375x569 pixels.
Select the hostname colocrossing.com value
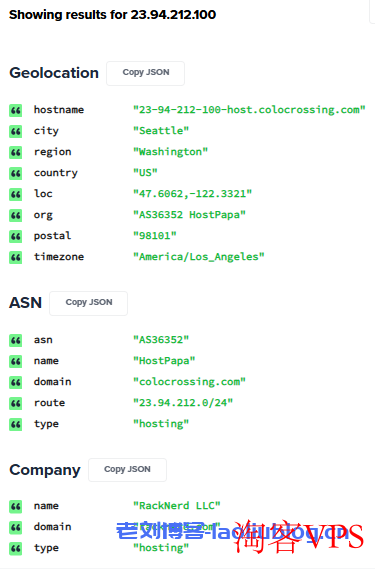coord(249,110)
